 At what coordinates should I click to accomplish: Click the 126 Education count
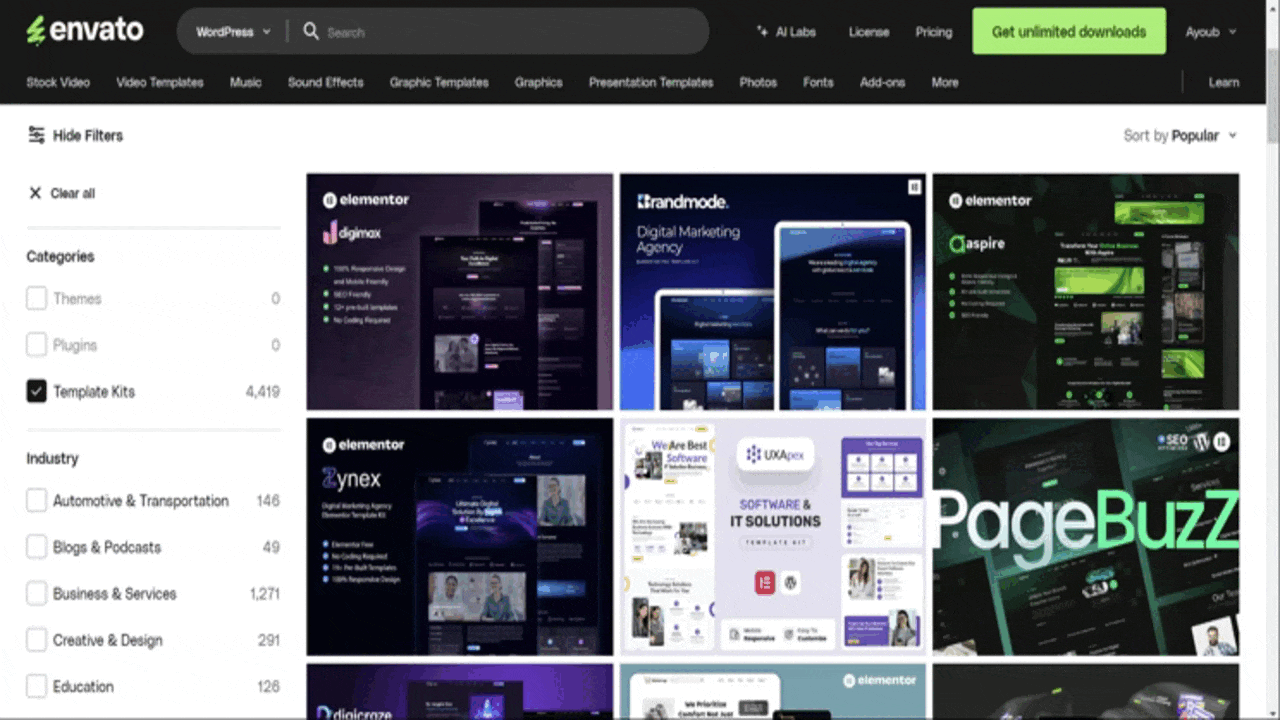[268, 687]
